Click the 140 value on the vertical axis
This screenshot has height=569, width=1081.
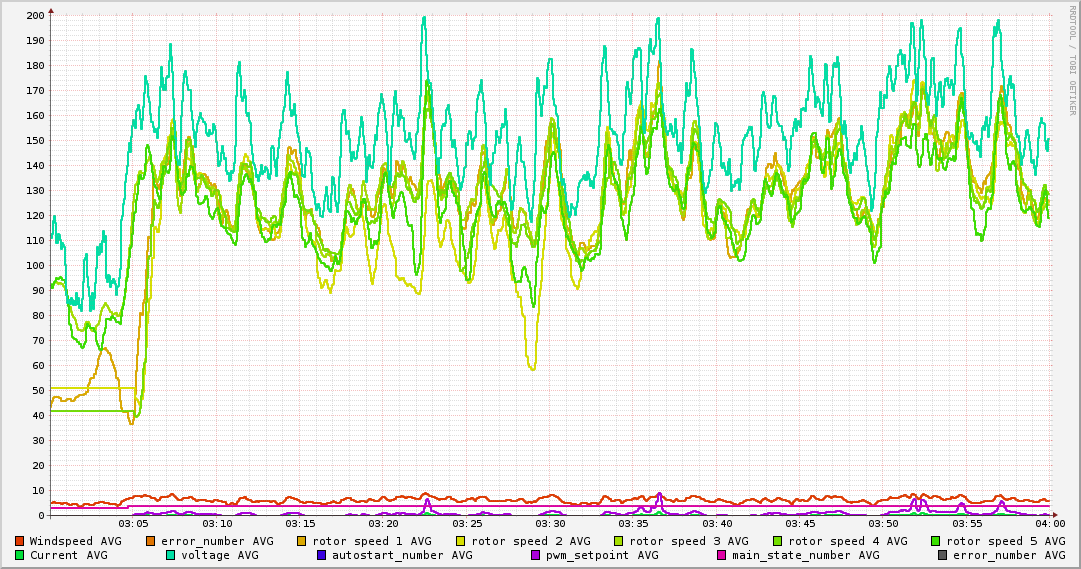tap(34, 166)
